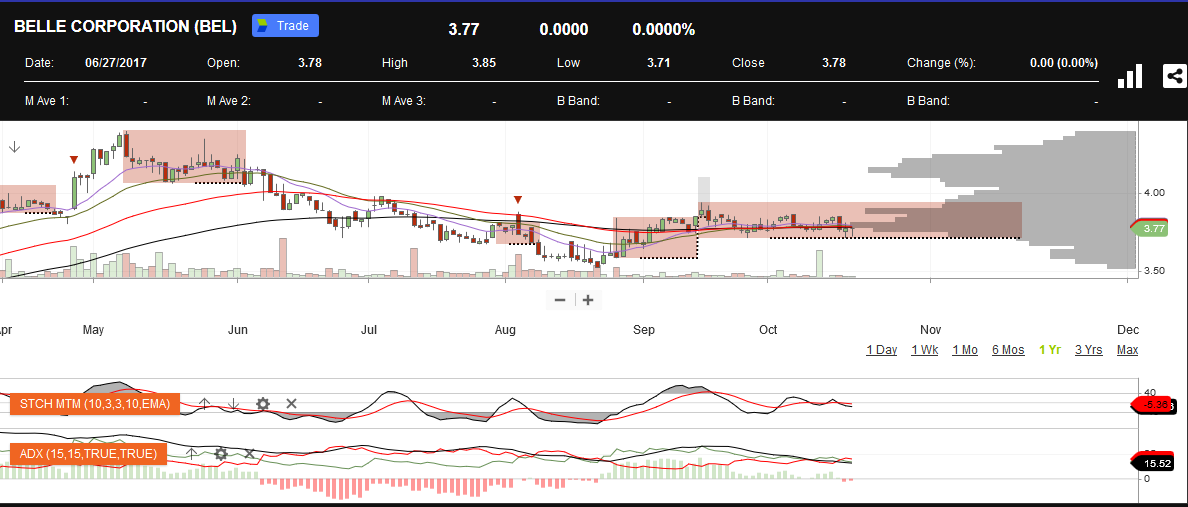Click the 3.50 price axis label
Screen dimensions: 1188x507
pyautogui.click(x=1155, y=271)
